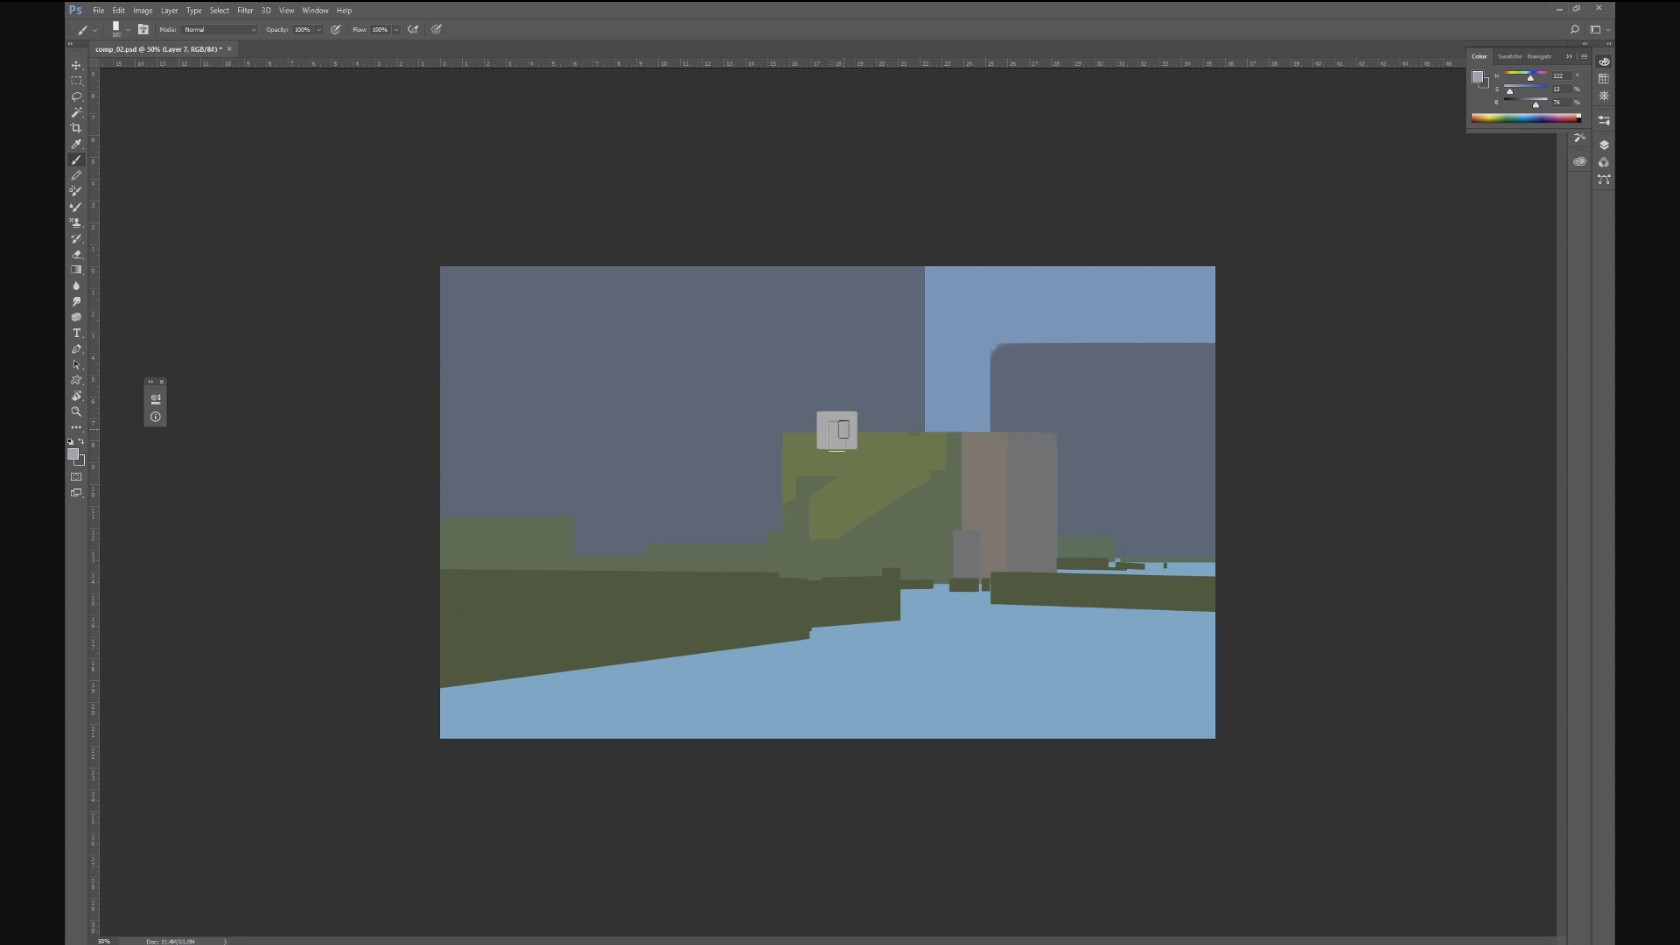Expand the Opacity slider dropdown arrow

click(x=319, y=30)
